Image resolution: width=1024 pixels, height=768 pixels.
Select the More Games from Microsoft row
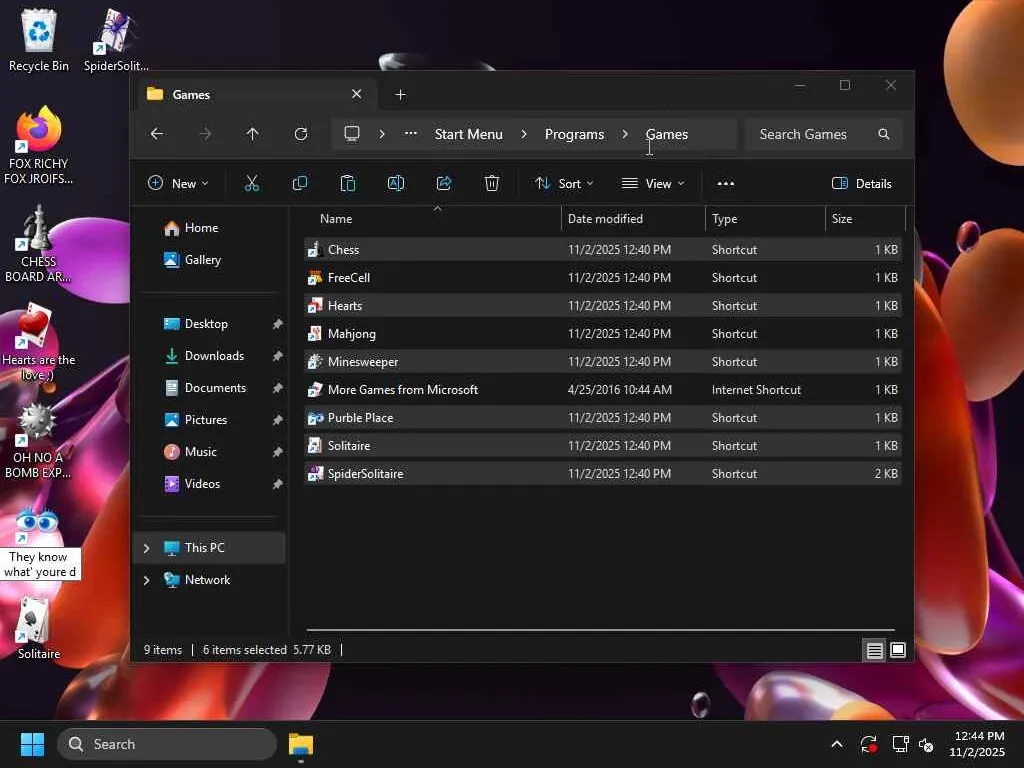[x=603, y=390]
